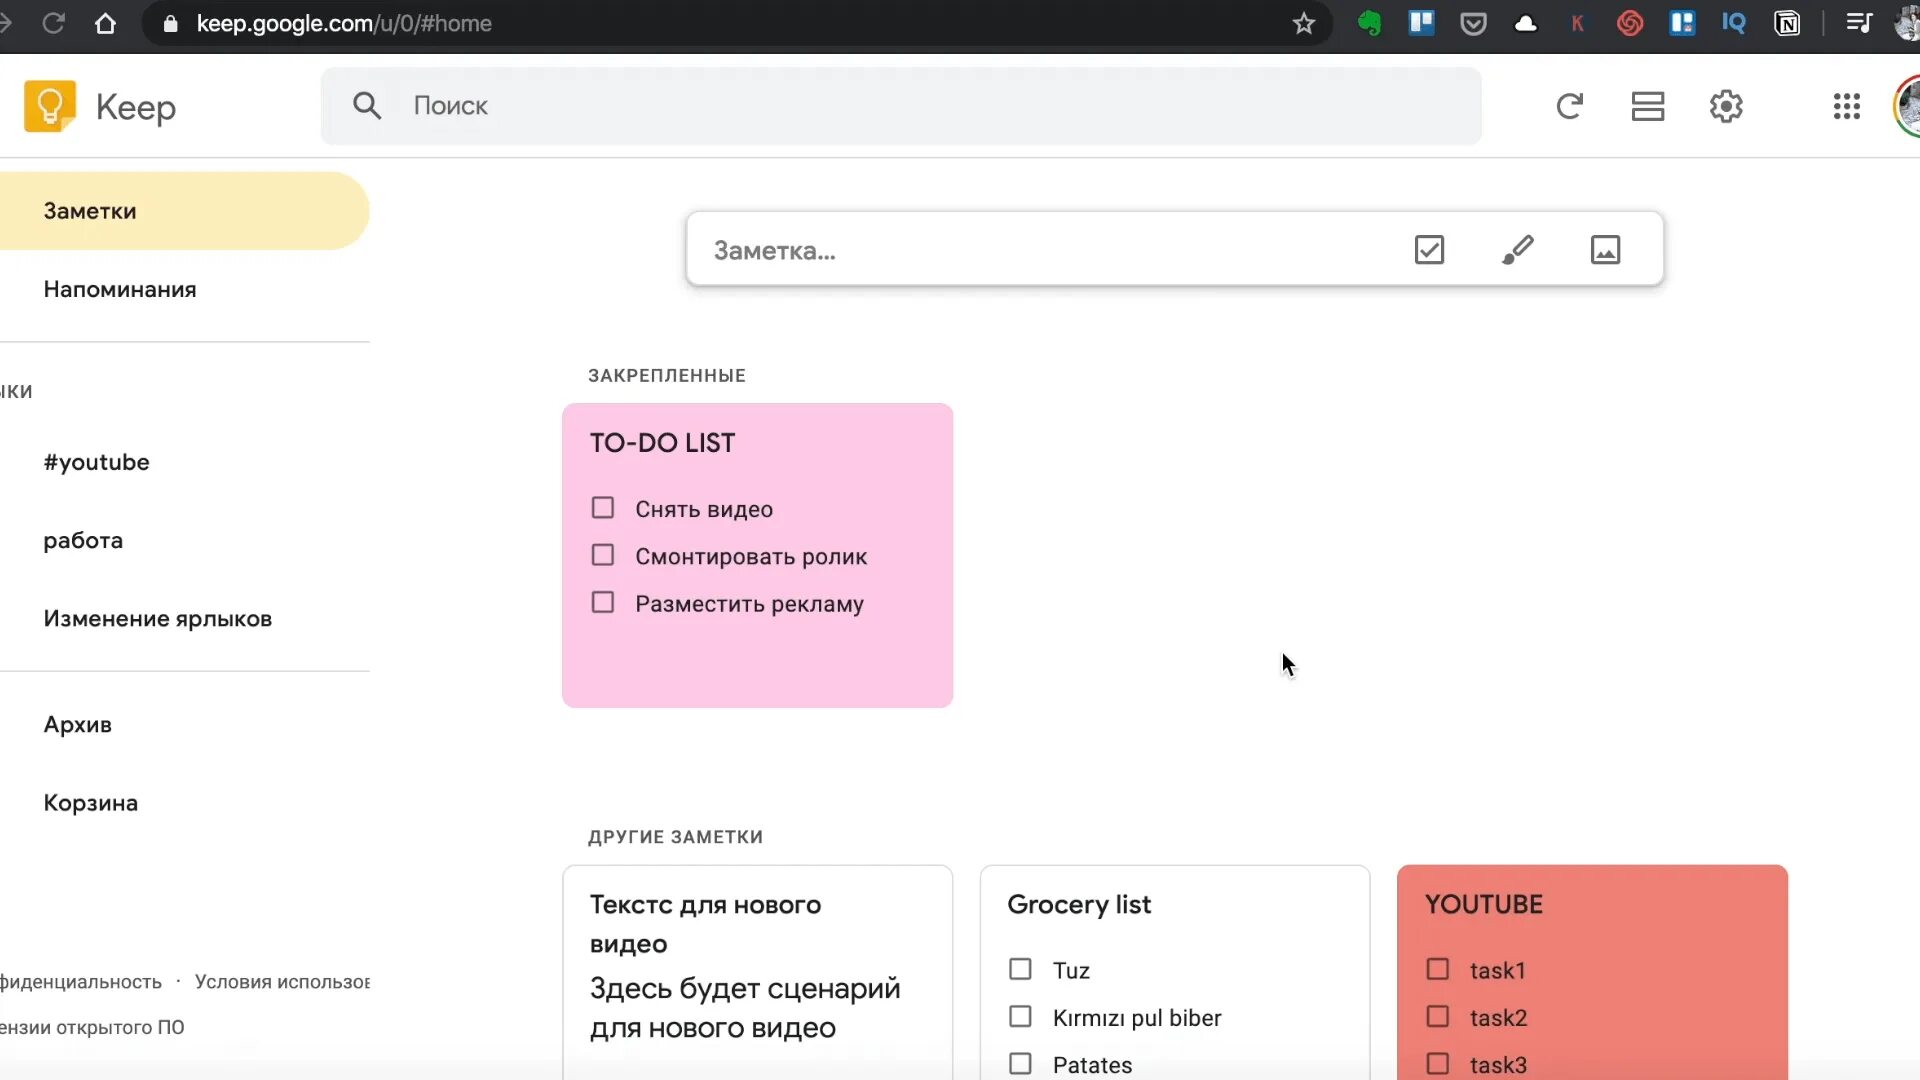Open the Google account avatar
The image size is (1920, 1080).
click(1907, 106)
